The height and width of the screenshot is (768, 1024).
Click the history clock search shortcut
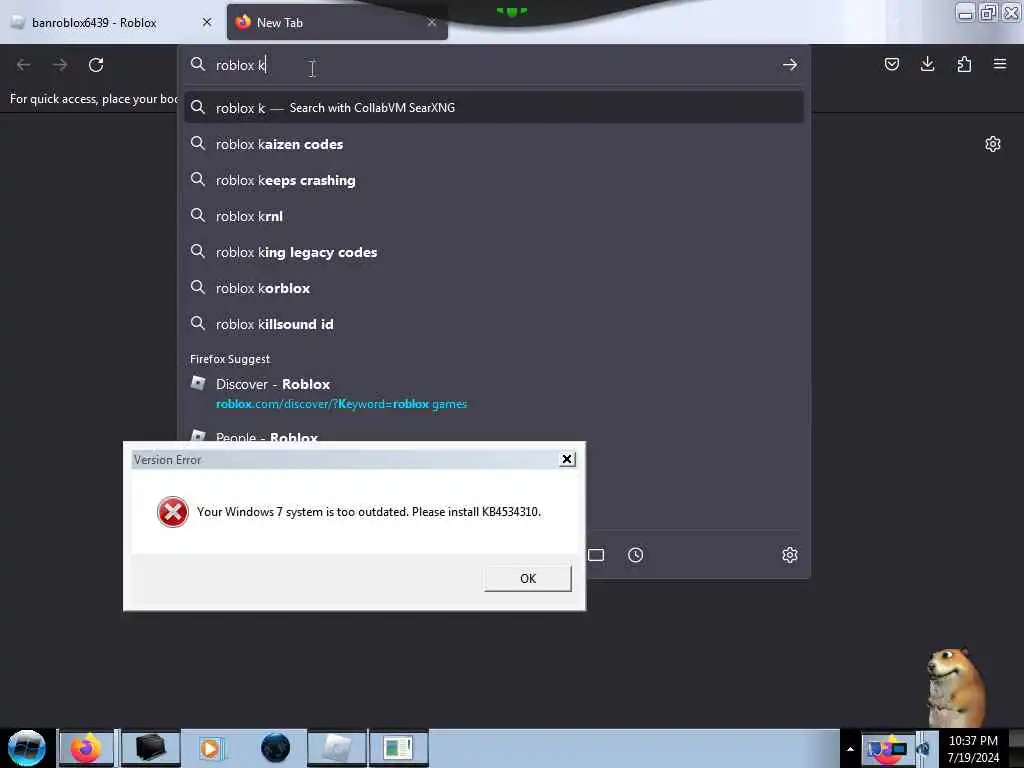tap(635, 555)
